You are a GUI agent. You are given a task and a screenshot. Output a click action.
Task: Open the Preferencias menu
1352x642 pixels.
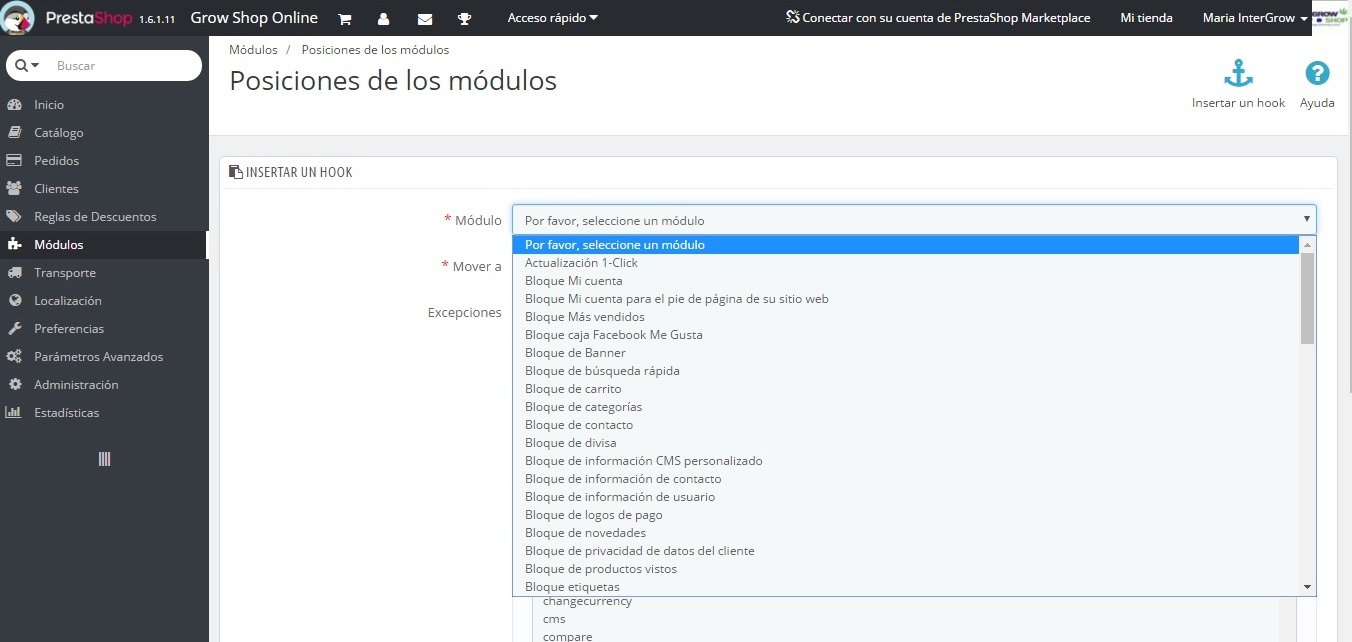click(x=69, y=328)
